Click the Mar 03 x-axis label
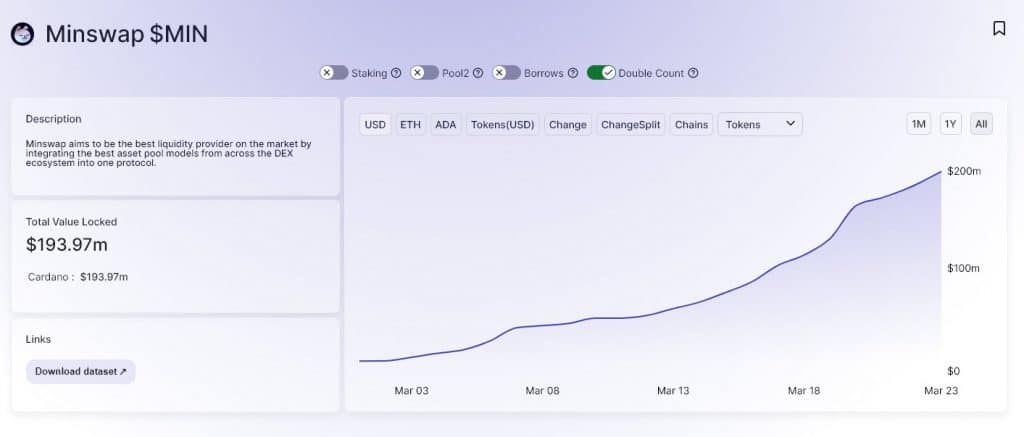The image size is (1024, 437). click(411, 391)
